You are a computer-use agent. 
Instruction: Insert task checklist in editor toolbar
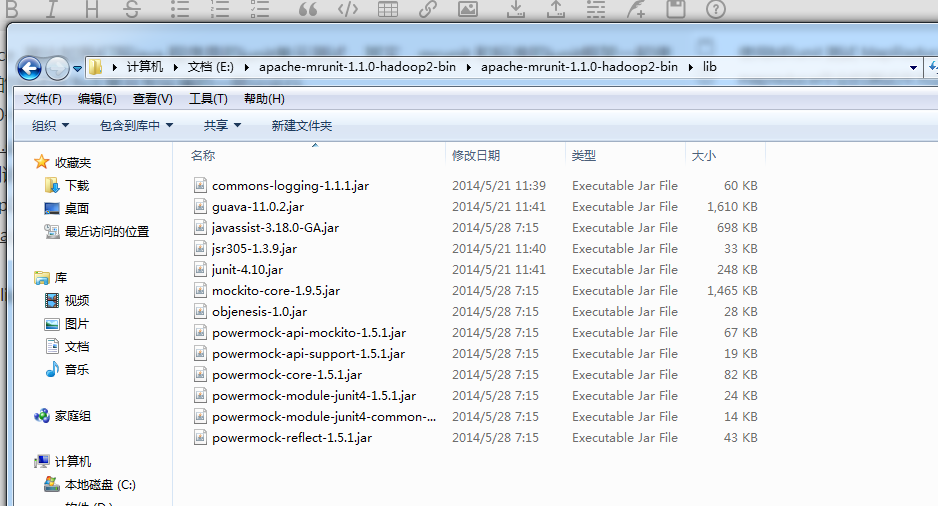coord(260,9)
